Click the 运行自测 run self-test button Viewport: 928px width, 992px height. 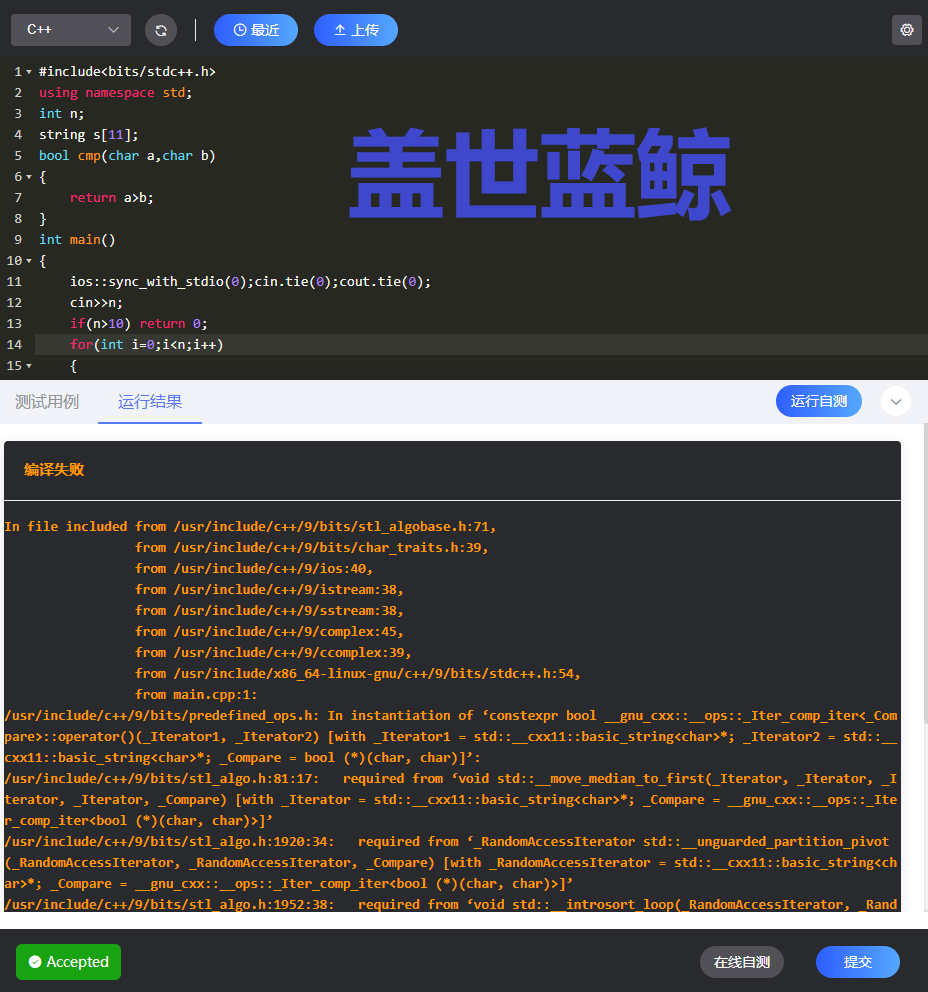coord(819,401)
